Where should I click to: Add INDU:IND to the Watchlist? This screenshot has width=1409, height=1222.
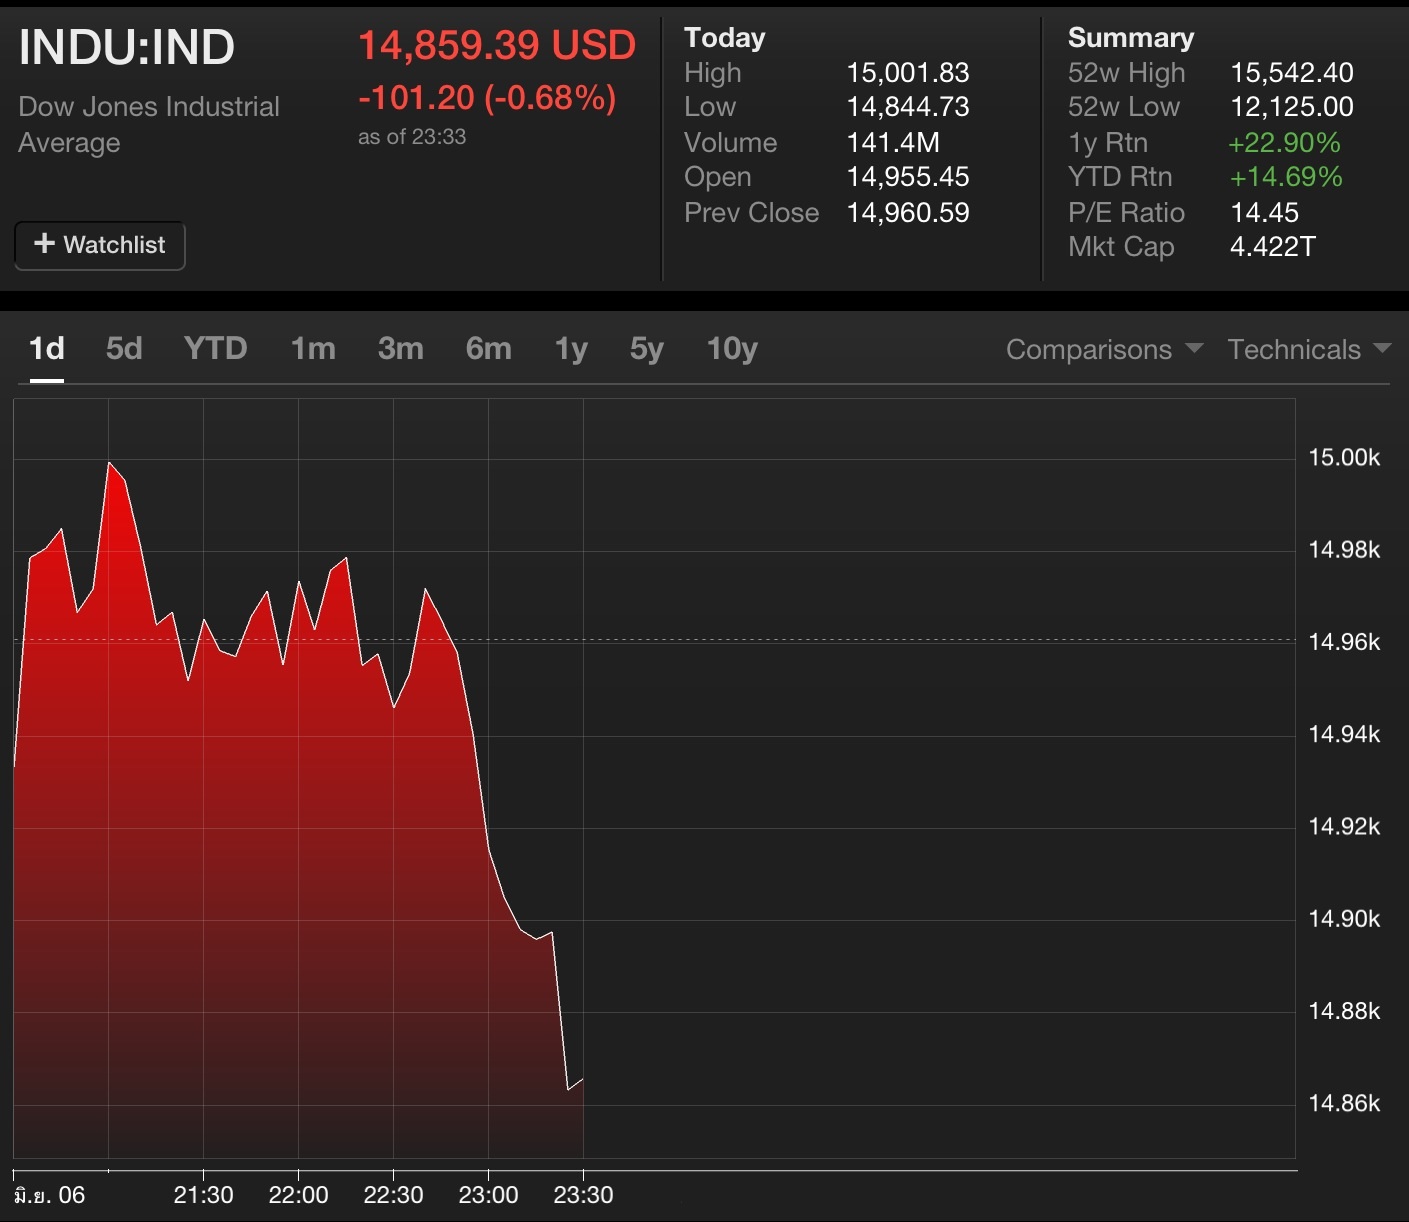pos(100,245)
